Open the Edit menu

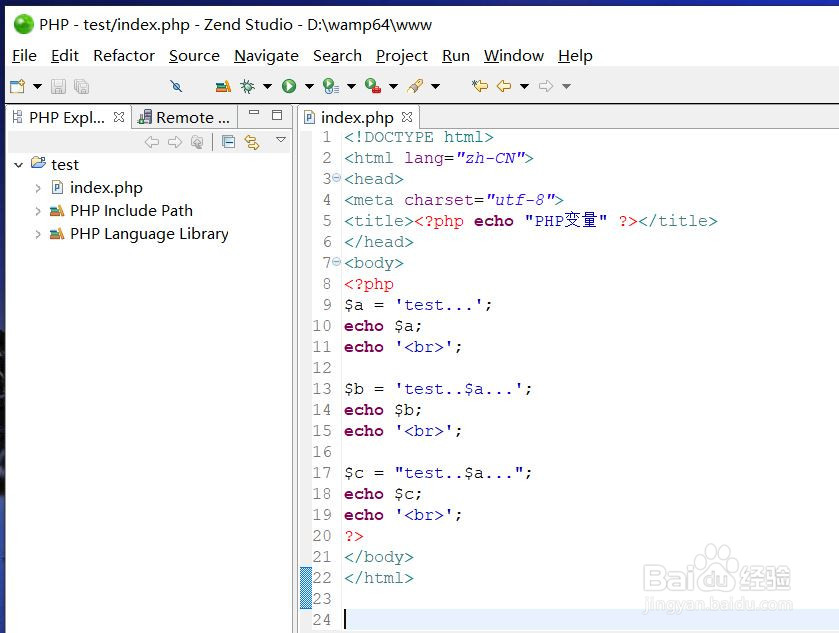pos(65,56)
